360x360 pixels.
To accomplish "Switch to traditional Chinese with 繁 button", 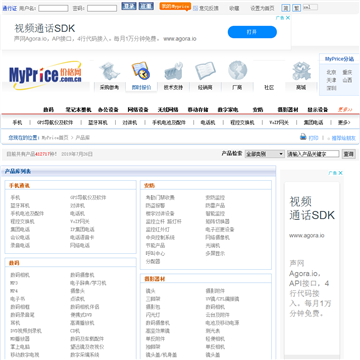I will (296, 8).
